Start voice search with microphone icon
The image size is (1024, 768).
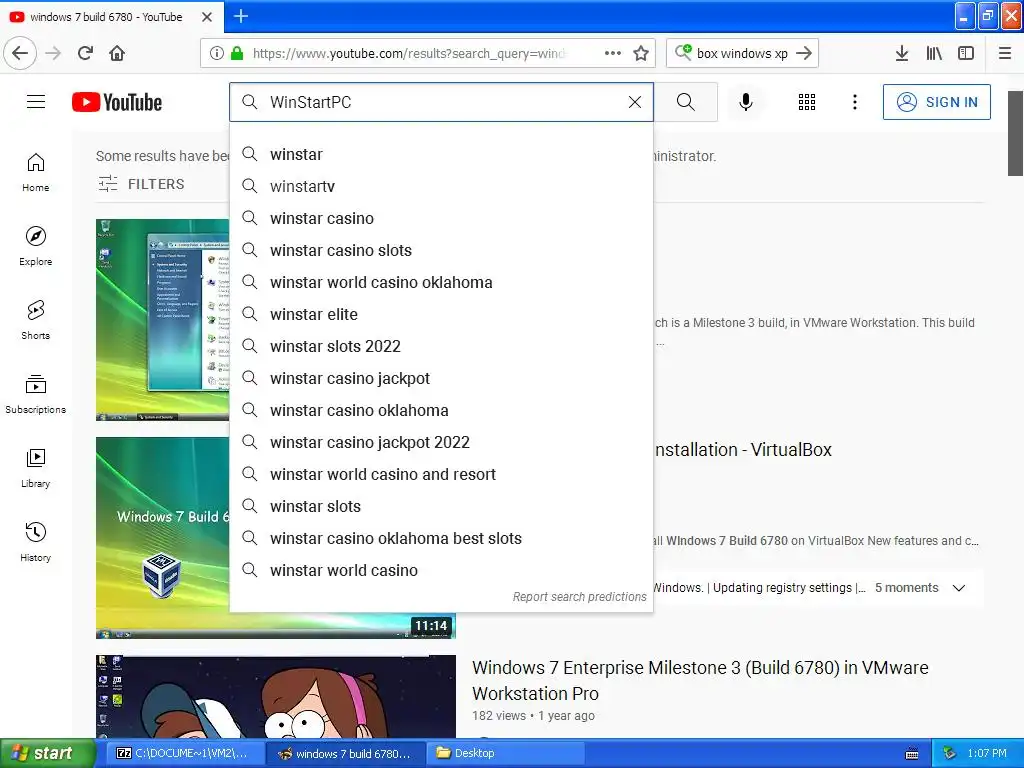pyautogui.click(x=746, y=102)
